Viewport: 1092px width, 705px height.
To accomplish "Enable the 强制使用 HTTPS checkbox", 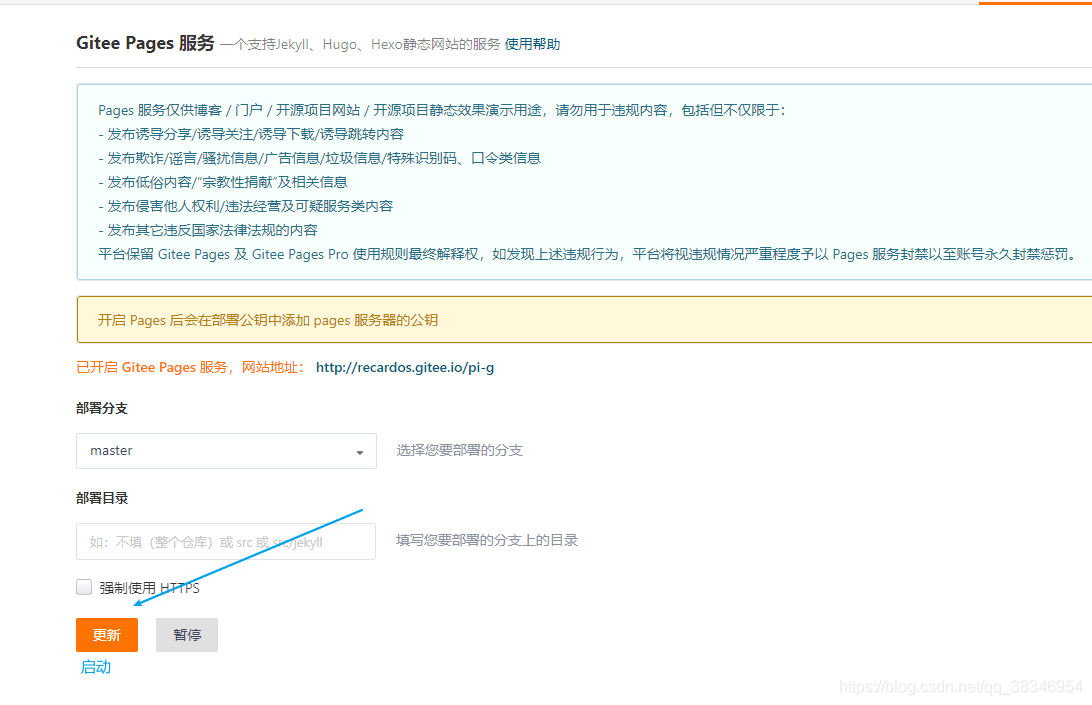I will pos(84,587).
